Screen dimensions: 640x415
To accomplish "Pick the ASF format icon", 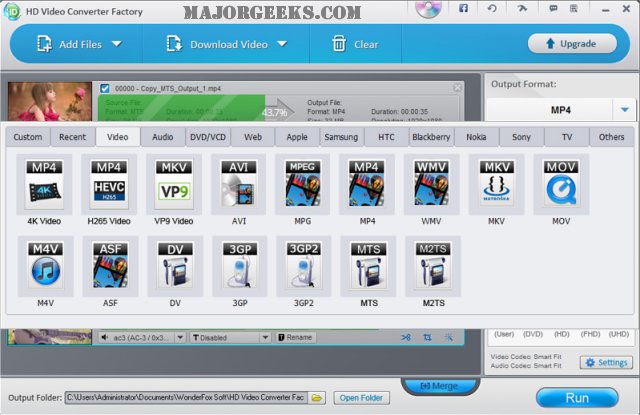I will (110, 266).
